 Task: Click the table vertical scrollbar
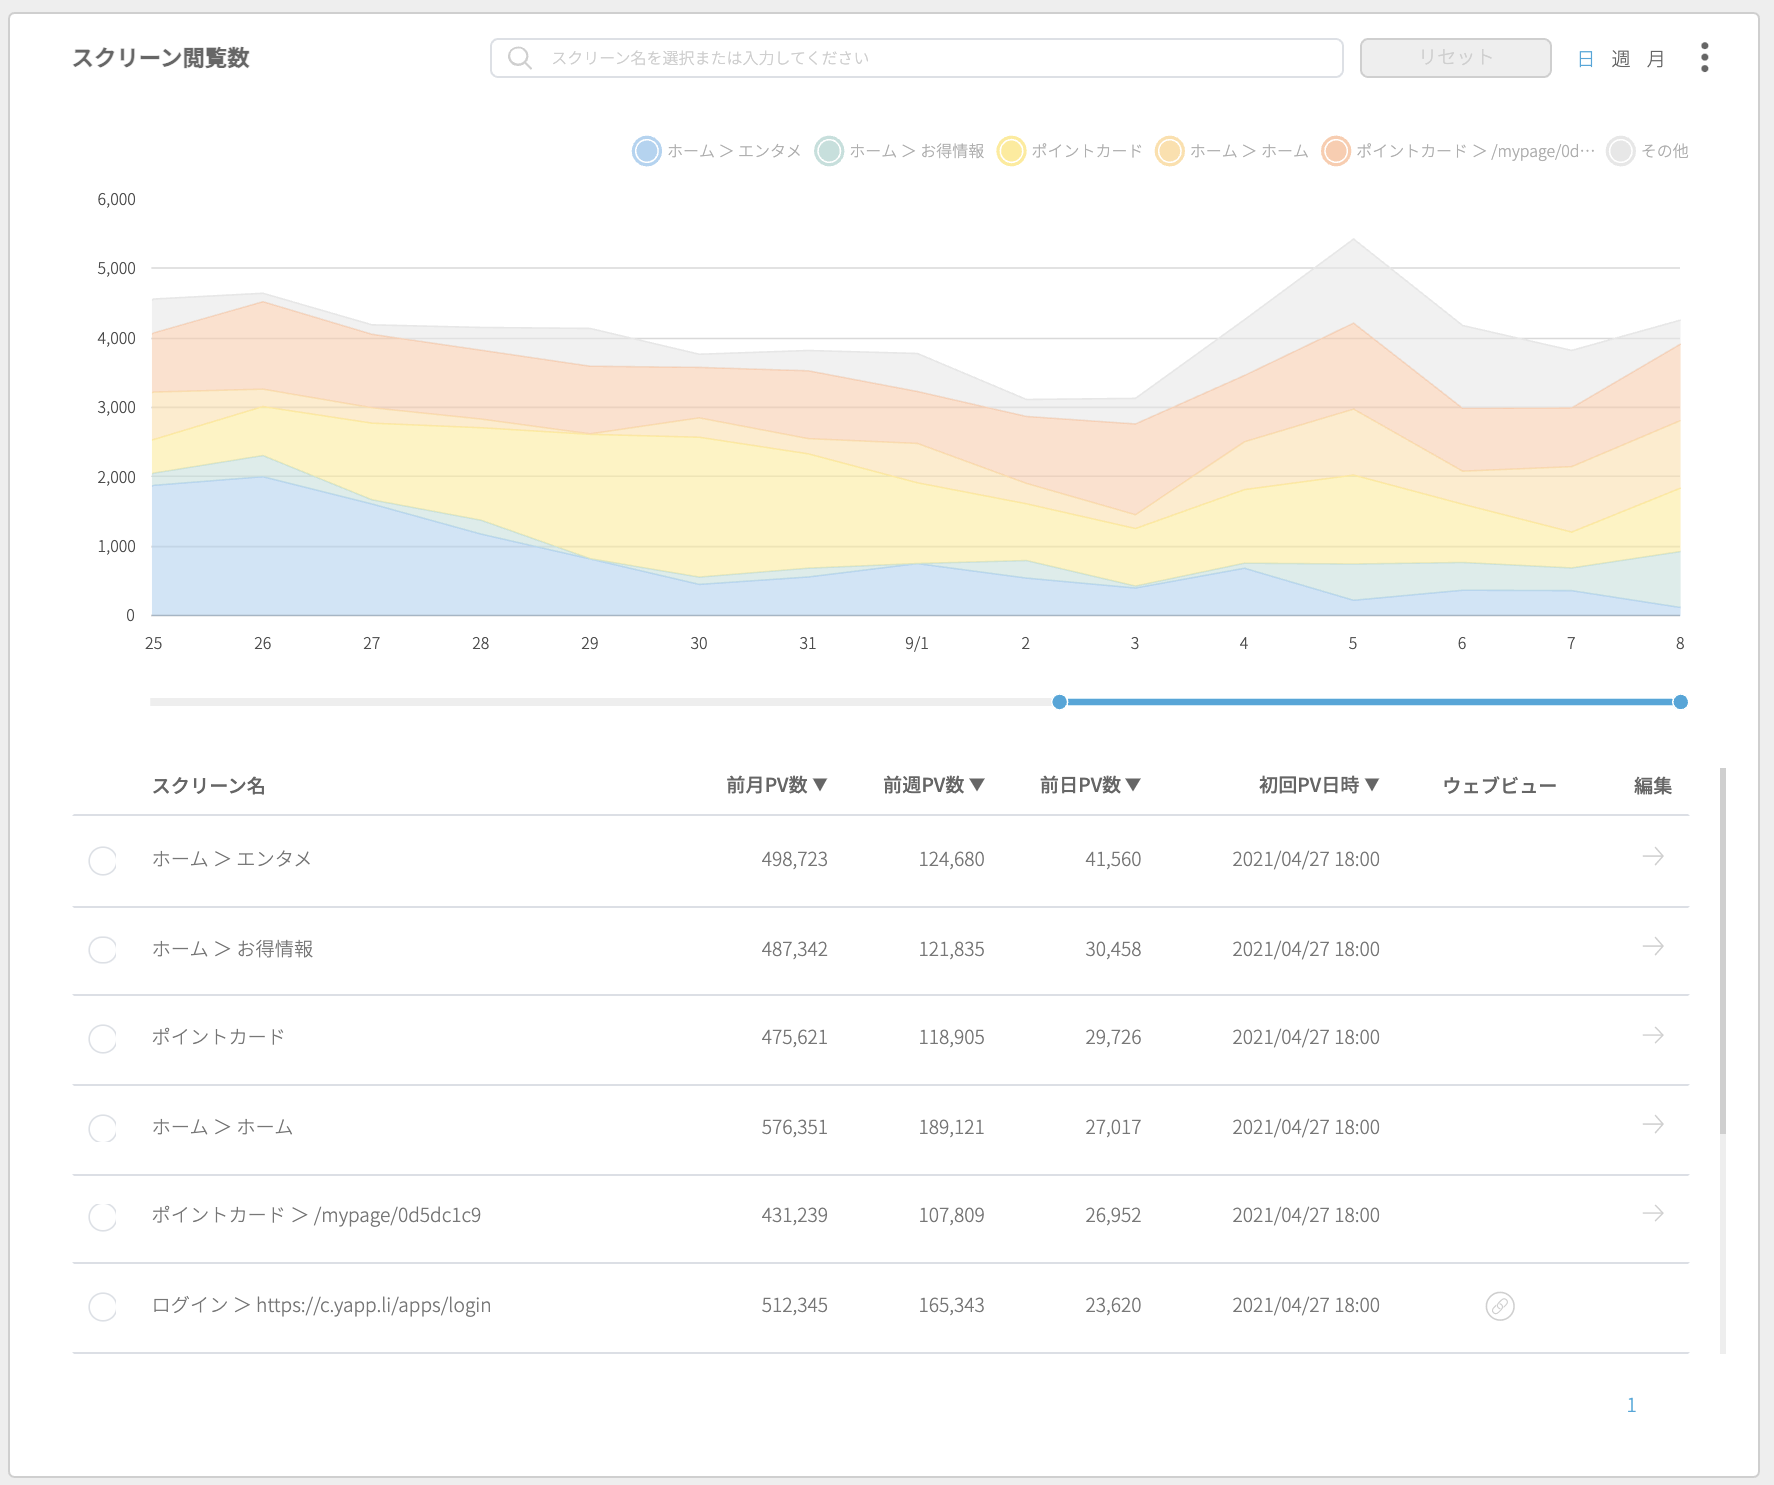point(1722,951)
